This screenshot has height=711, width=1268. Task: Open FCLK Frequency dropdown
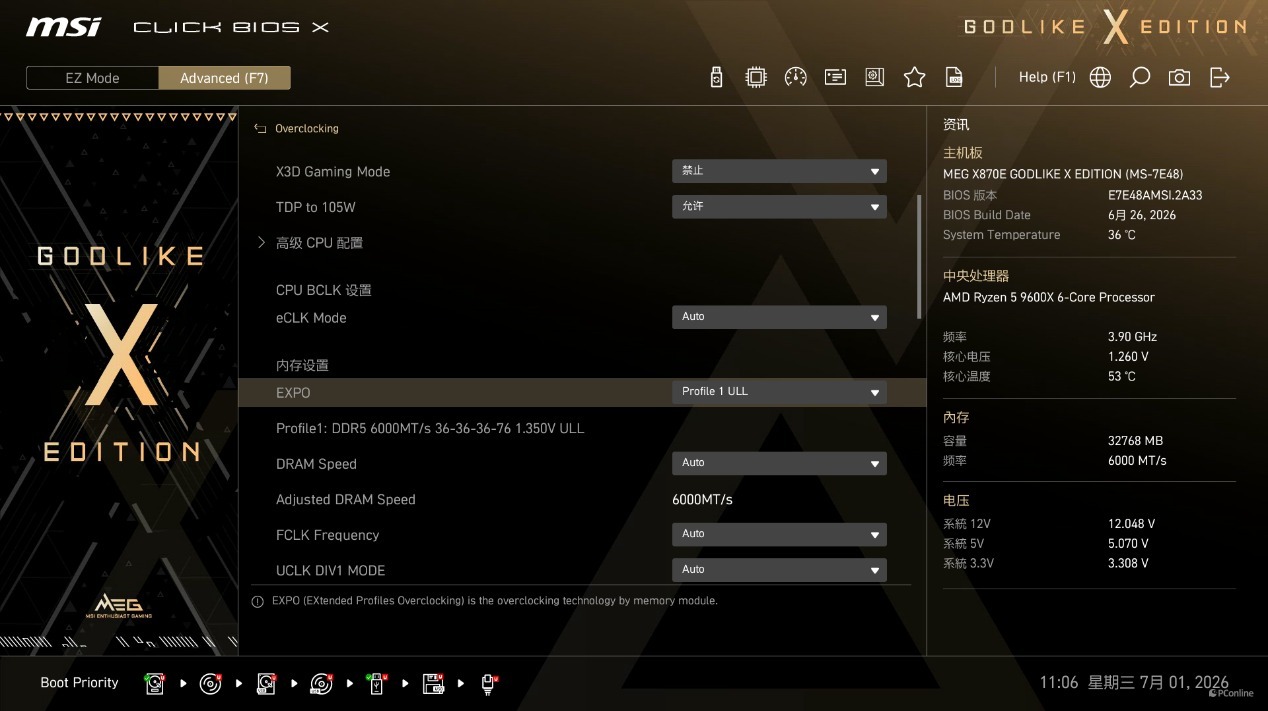[x=779, y=534]
